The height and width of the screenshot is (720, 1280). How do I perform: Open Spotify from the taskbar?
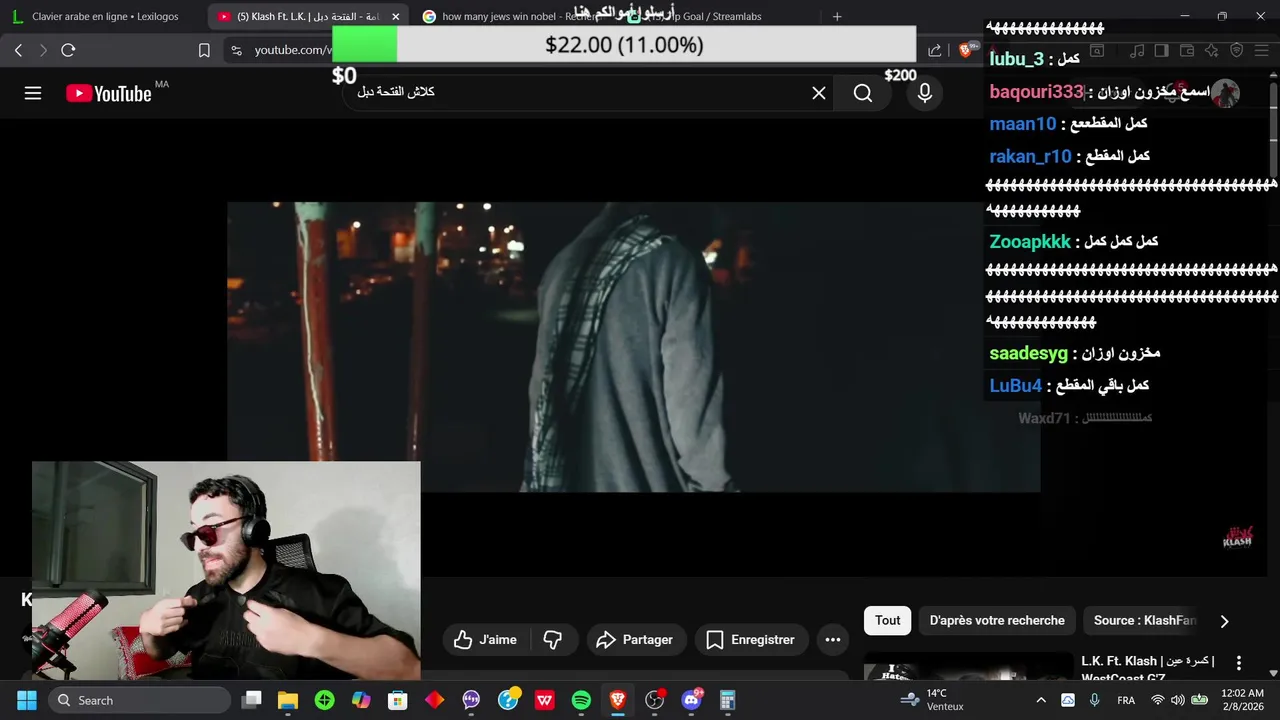click(581, 700)
